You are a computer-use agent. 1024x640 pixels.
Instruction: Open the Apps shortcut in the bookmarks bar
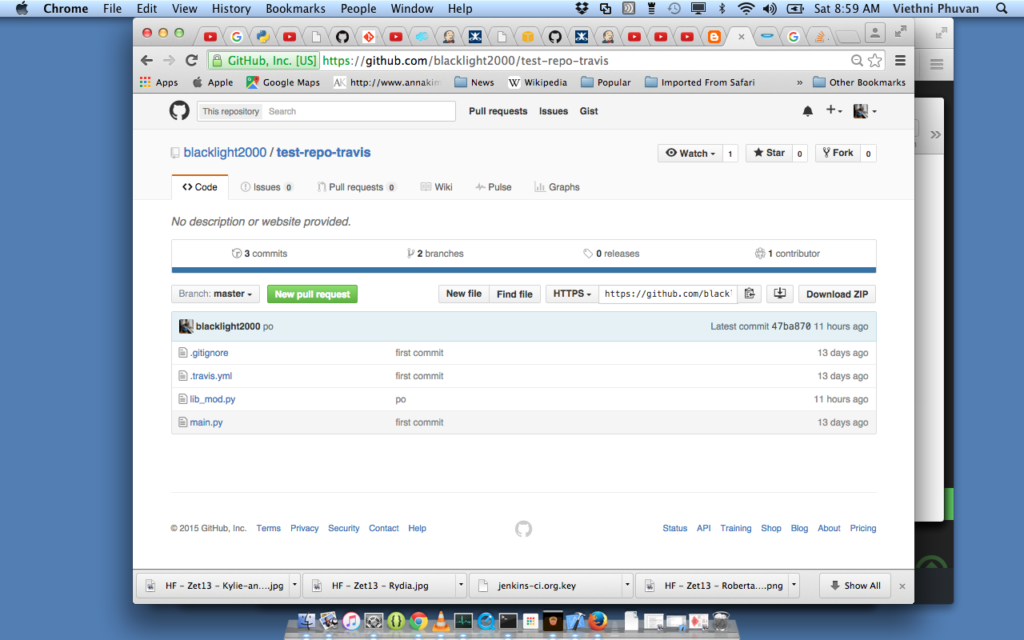point(159,82)
